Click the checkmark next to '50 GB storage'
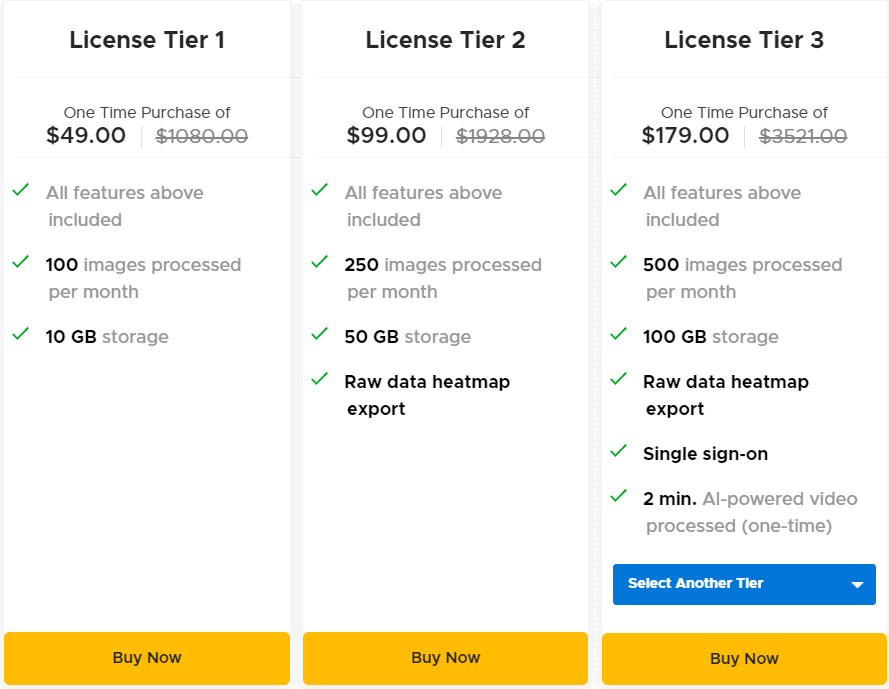The width and height of the screenshot is (889, 689). 320,336
